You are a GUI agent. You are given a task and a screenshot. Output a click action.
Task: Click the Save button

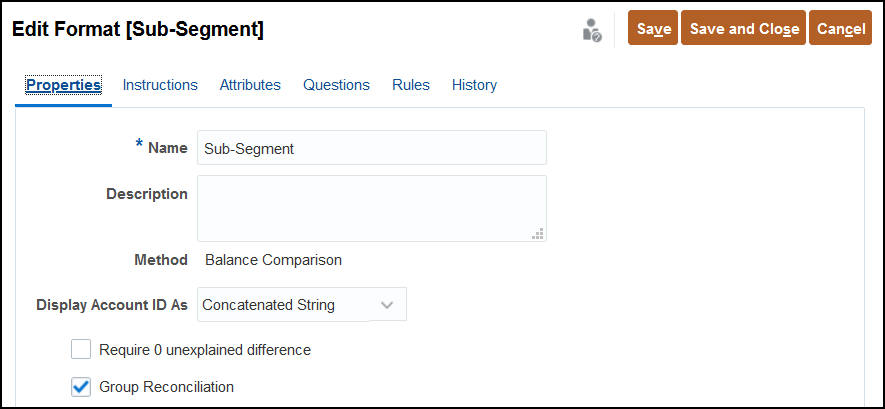point(653,28)
